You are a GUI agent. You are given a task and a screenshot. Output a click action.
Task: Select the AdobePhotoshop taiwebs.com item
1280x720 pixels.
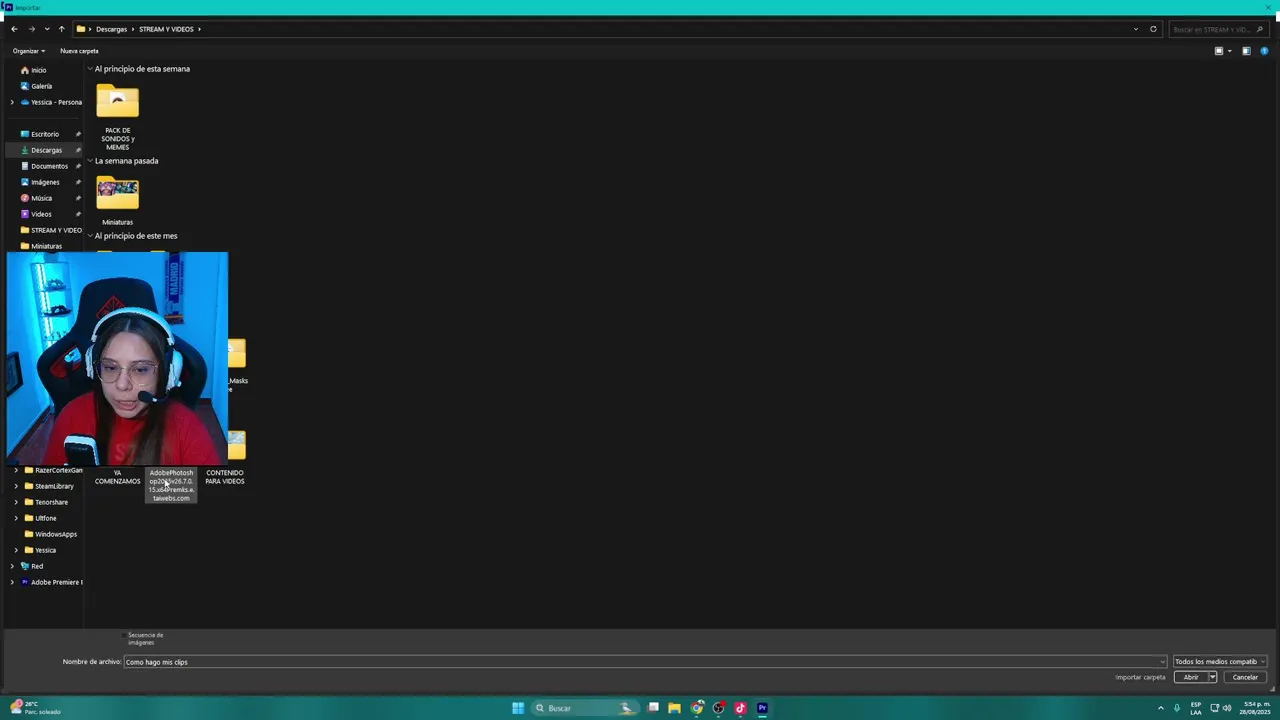[x=171, y=485]
